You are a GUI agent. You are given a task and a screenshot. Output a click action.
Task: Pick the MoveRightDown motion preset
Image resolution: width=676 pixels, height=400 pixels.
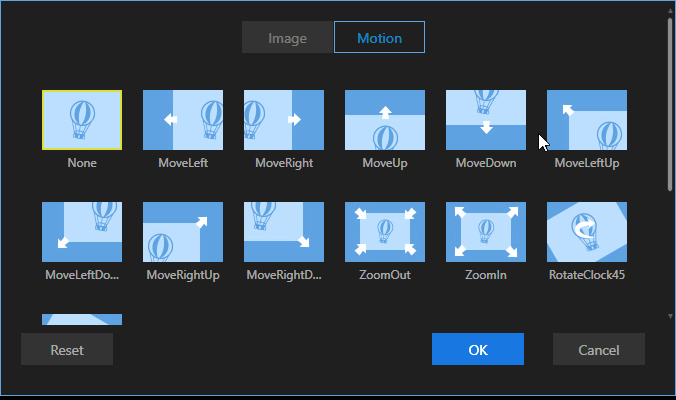(x=284, y=232)
